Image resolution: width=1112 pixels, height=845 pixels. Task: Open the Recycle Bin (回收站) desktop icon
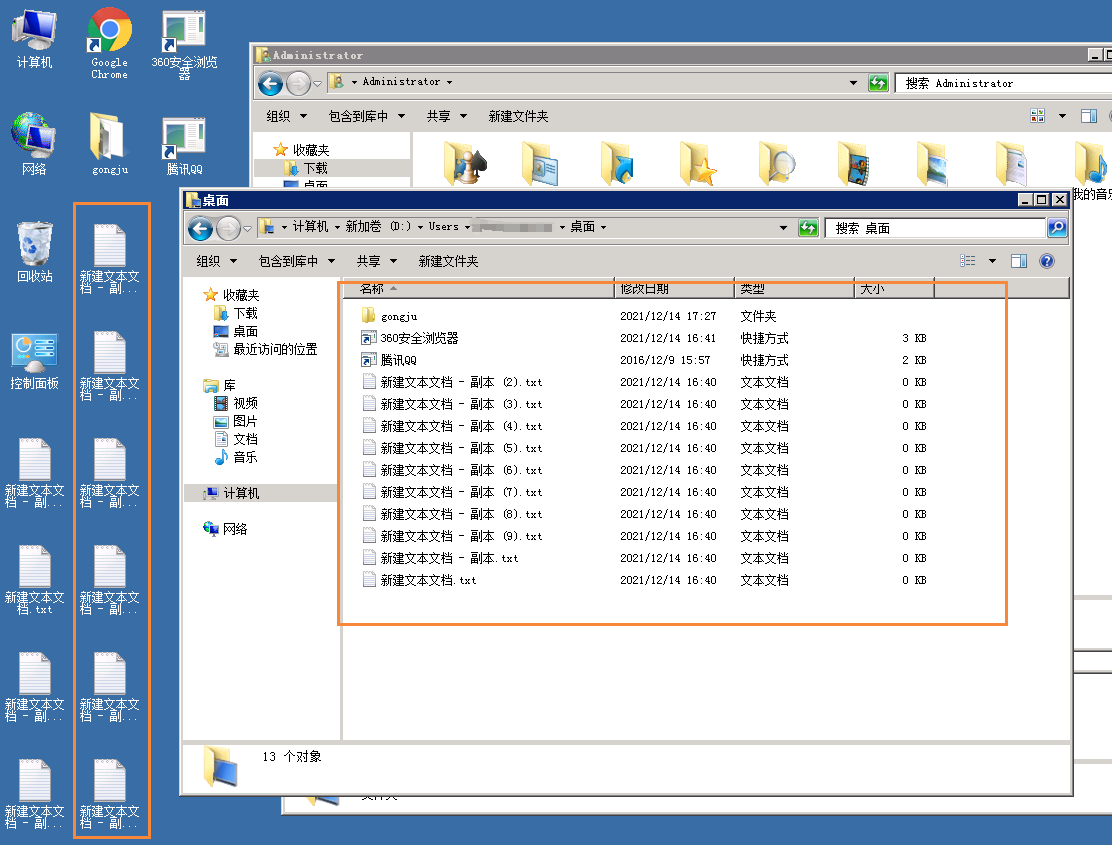(34, 245)
